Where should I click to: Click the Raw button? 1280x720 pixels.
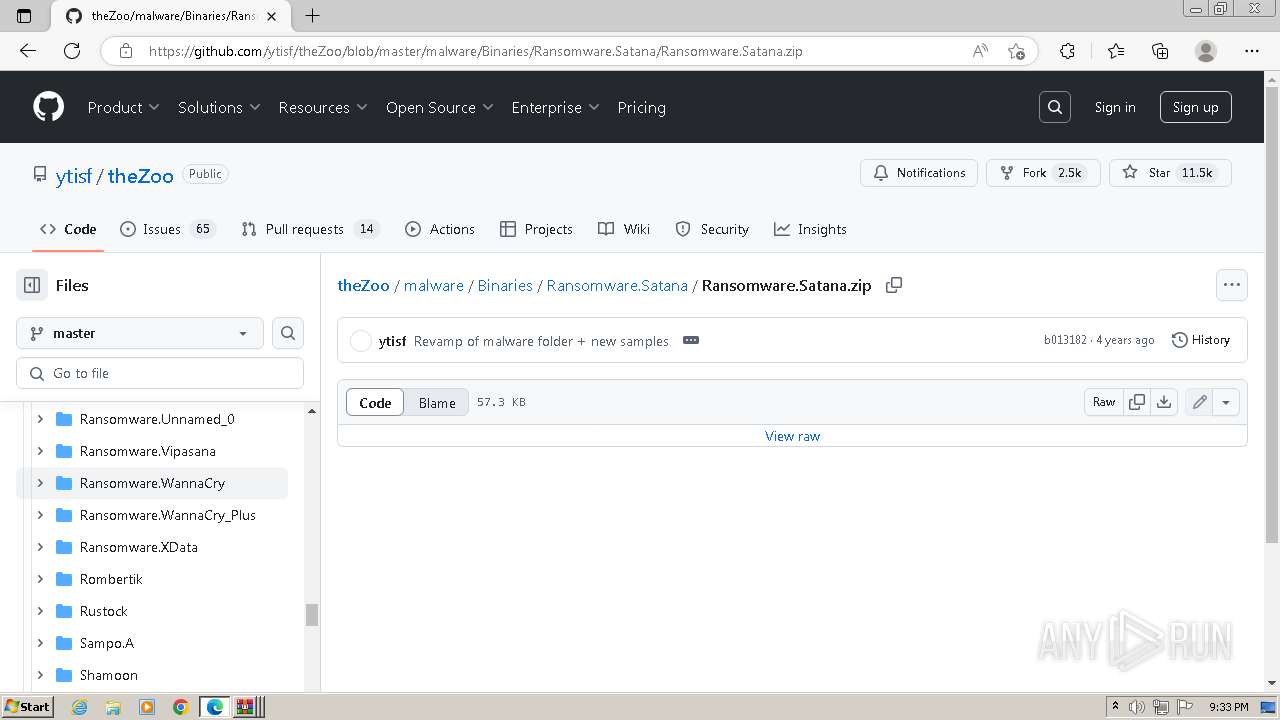coord(1104,402)
